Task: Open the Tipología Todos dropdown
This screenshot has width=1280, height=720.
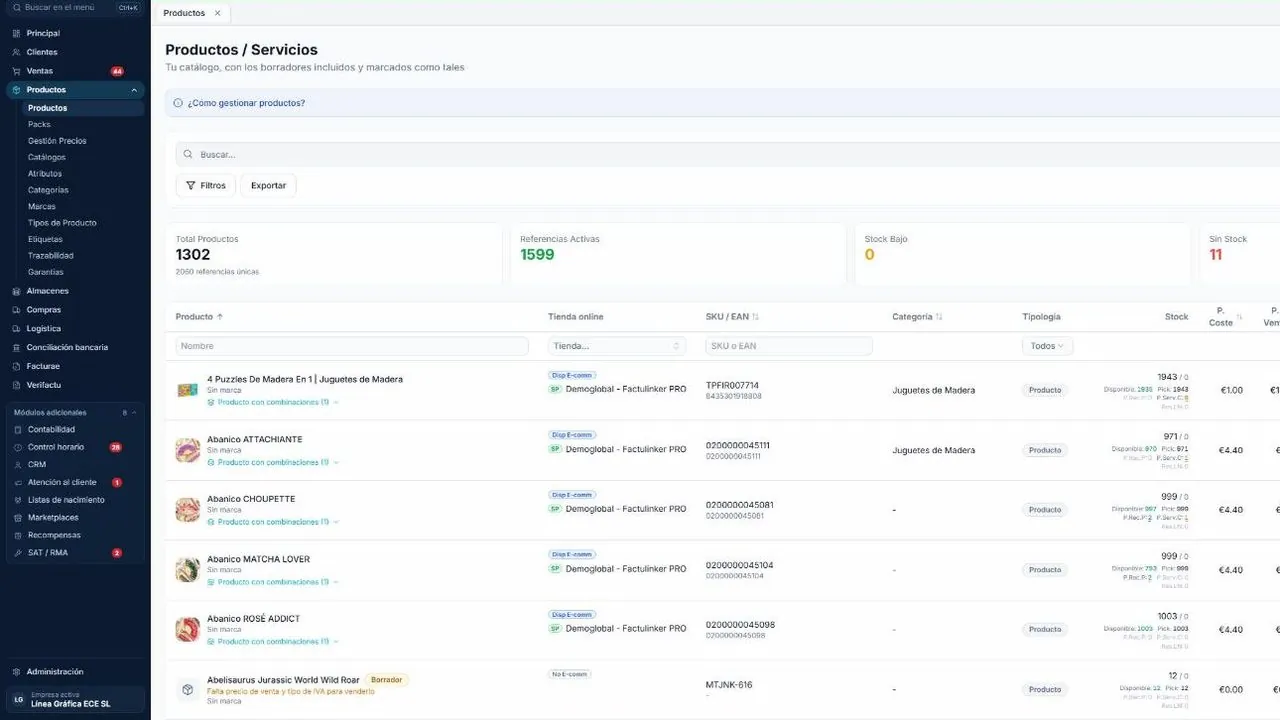Action: [1048, 346]
